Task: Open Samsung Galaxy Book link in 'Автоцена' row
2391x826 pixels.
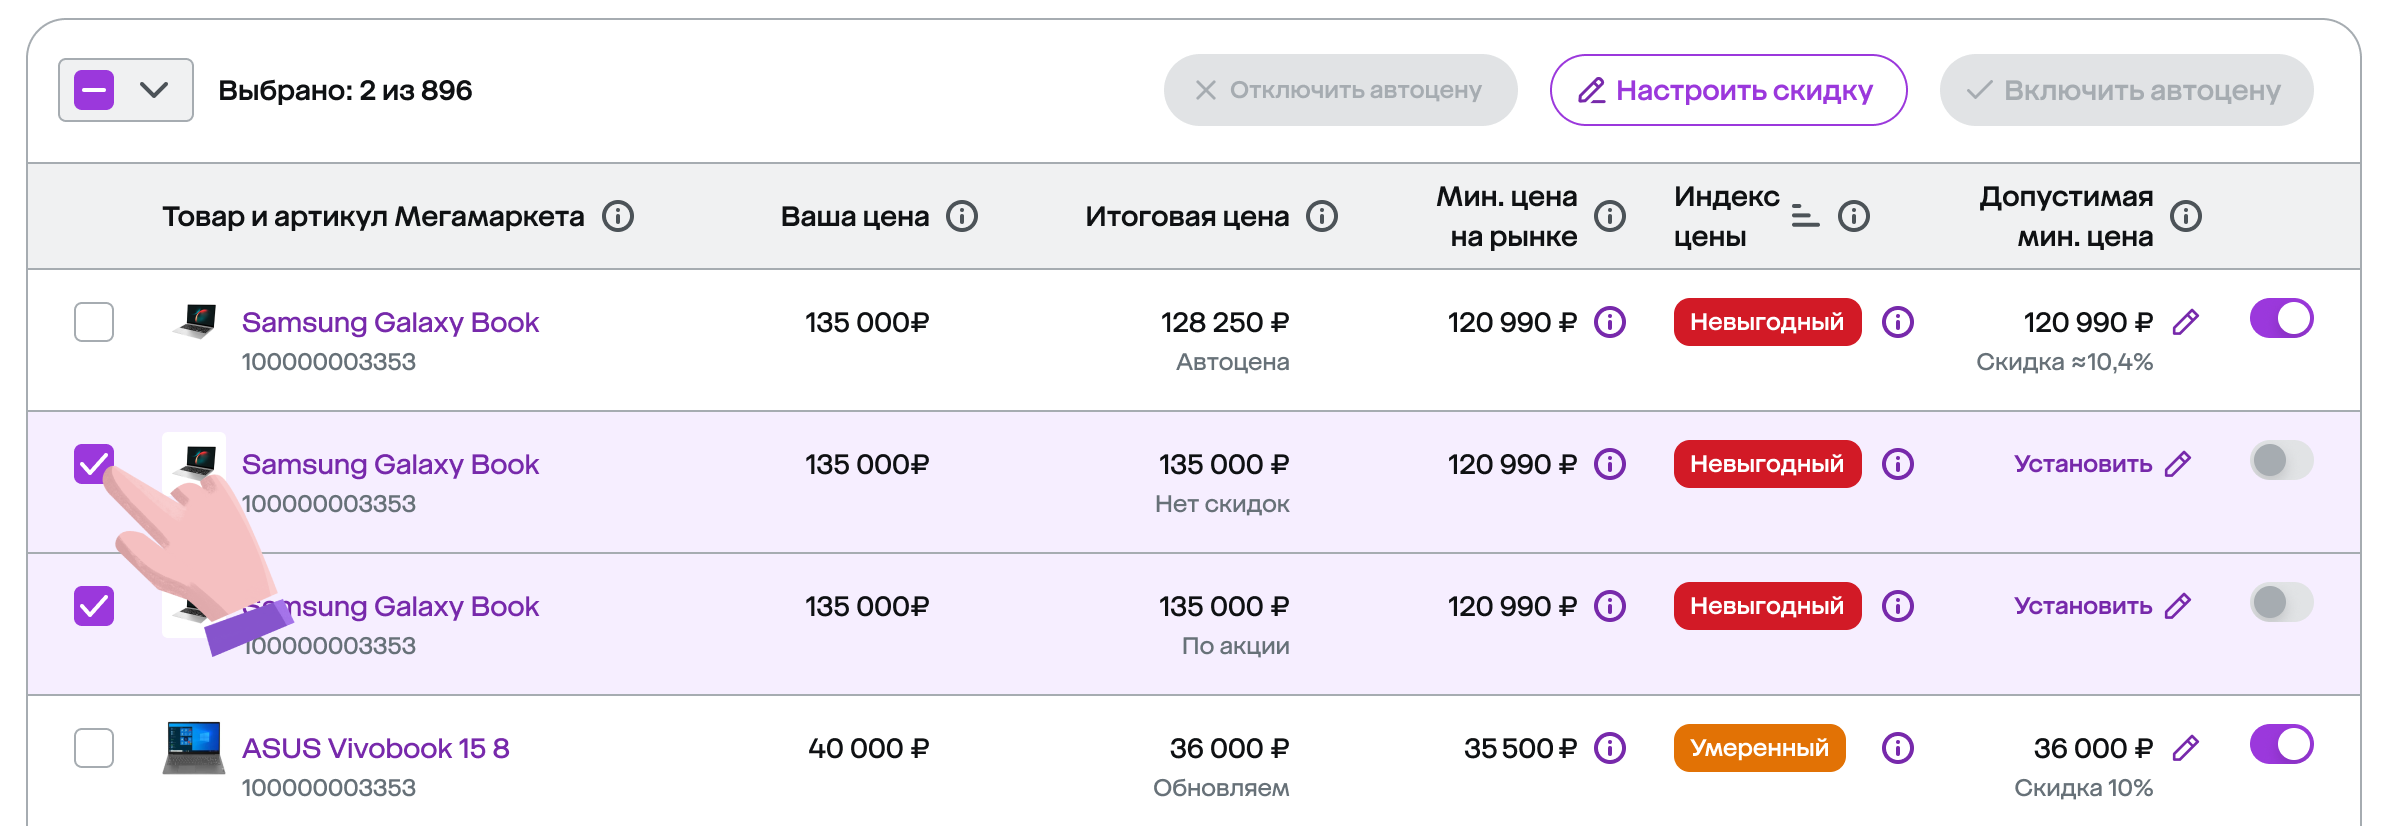Action: tap(390, 322)
